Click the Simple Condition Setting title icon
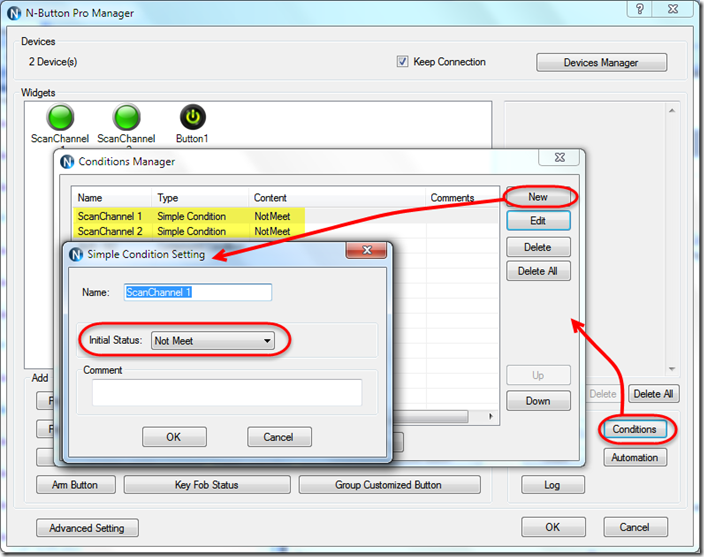Screen dimensions: 704x557 coord(76,254)
